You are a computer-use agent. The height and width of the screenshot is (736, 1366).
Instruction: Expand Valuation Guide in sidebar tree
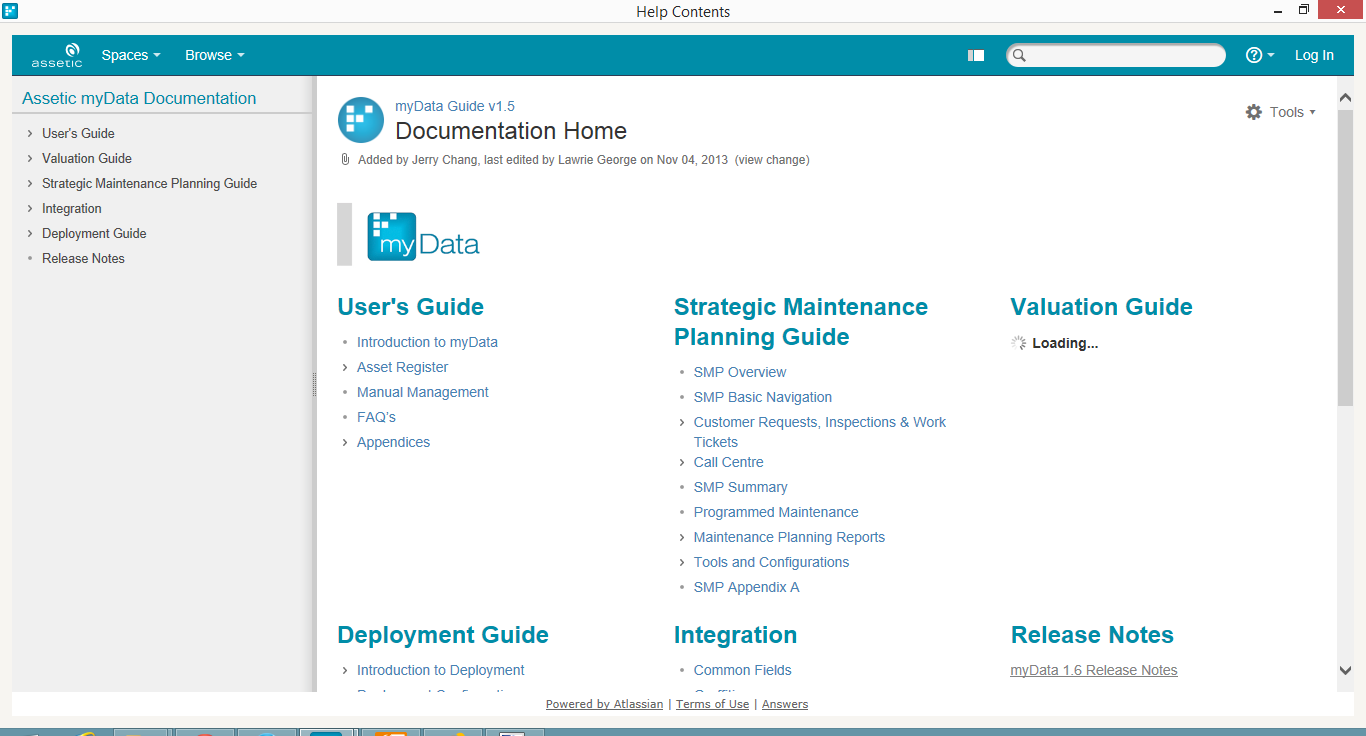[x=30, y=158]
